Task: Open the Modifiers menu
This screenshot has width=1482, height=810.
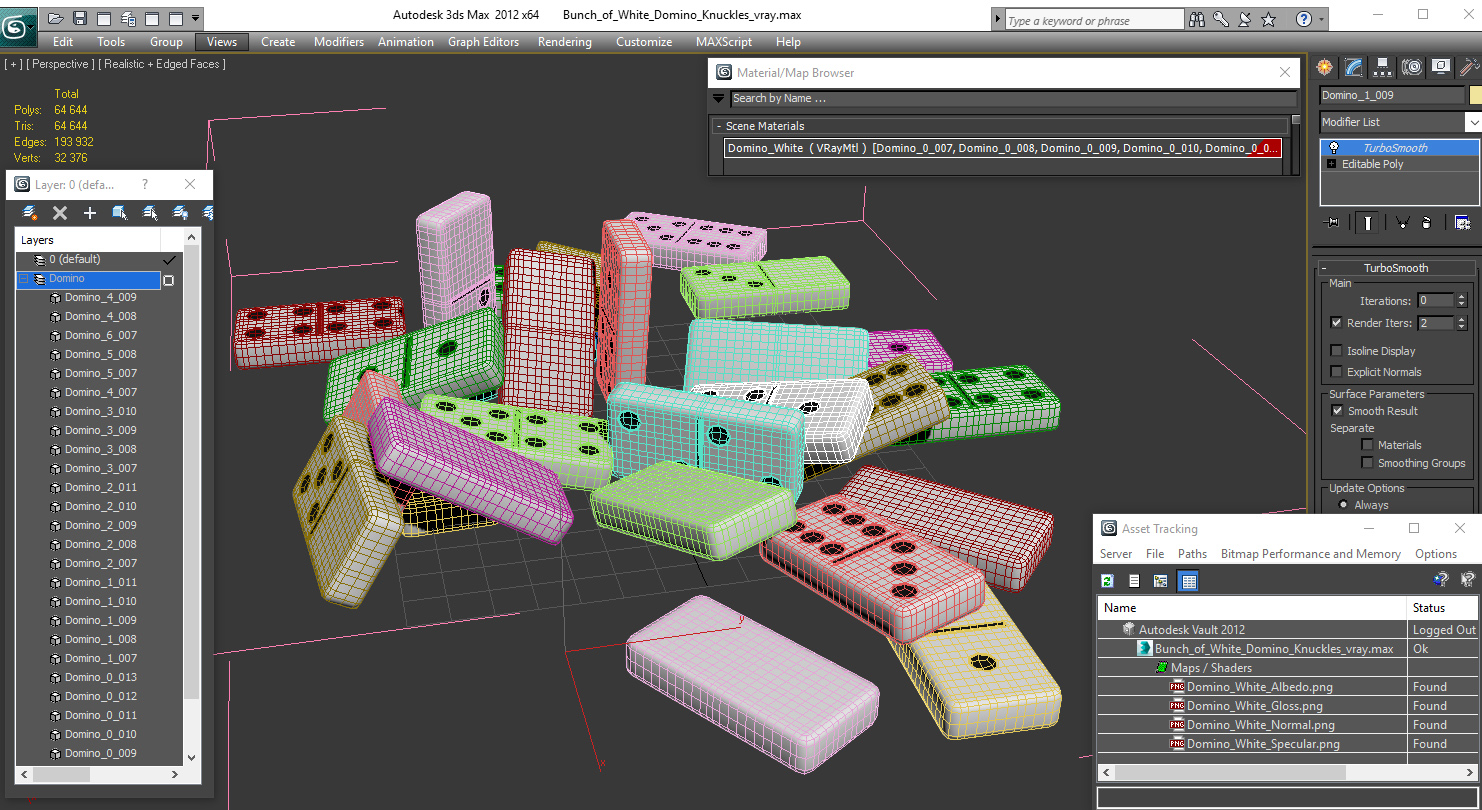Action: (x=339, y=42)
